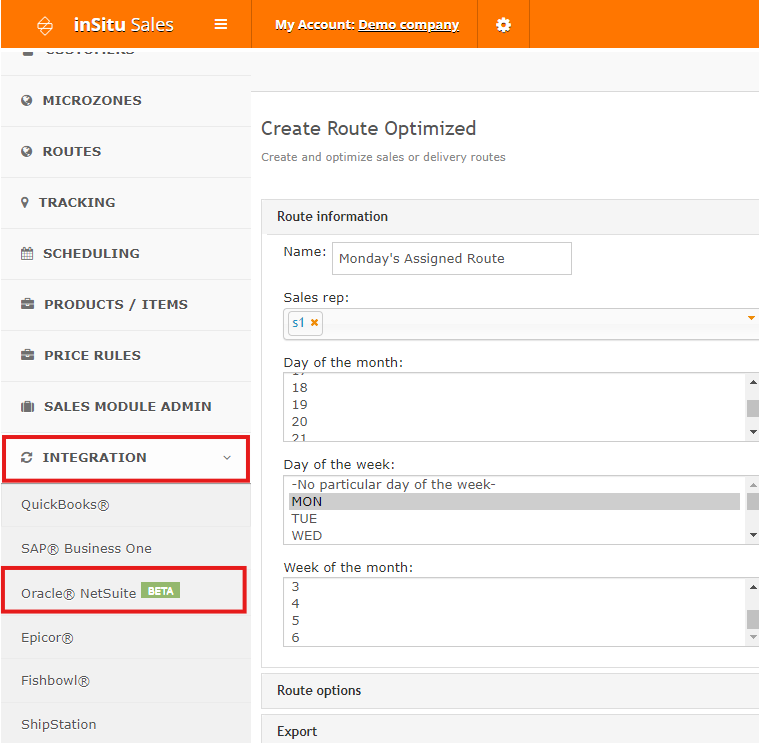Image resolution: width=759 pixels, height=743 pixels.
Task: Select WED in Day of the week
Action: point(515,535)
